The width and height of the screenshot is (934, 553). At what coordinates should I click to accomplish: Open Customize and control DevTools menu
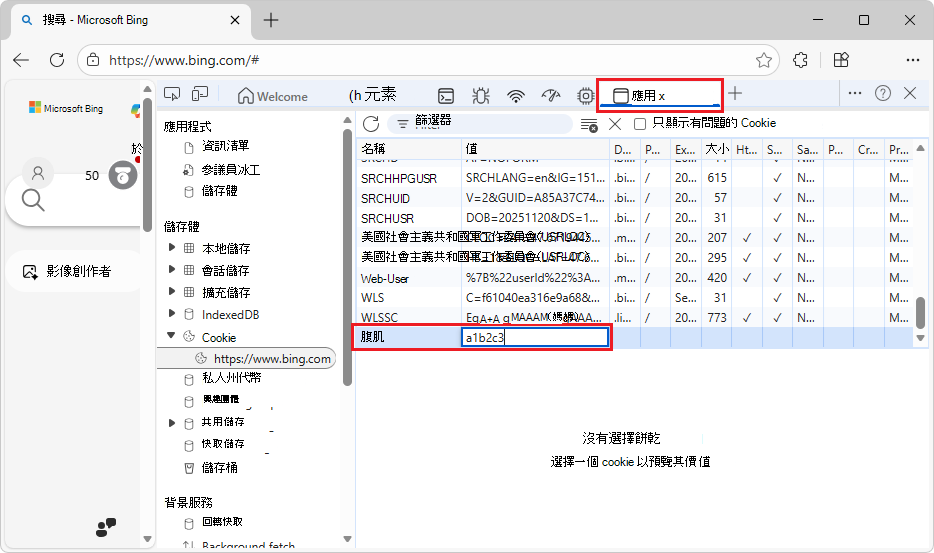click(x=855, y=93)
